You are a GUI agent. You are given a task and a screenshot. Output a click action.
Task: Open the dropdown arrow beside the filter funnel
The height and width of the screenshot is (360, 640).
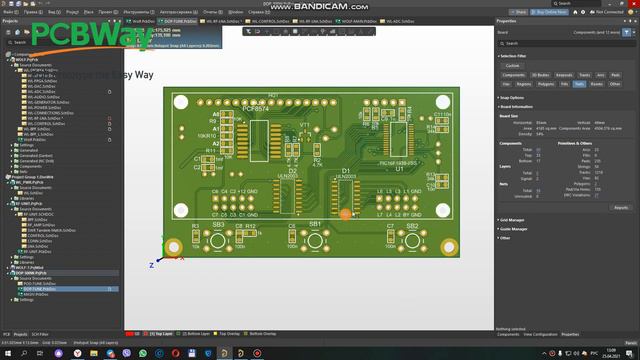[x=633, y=33]
